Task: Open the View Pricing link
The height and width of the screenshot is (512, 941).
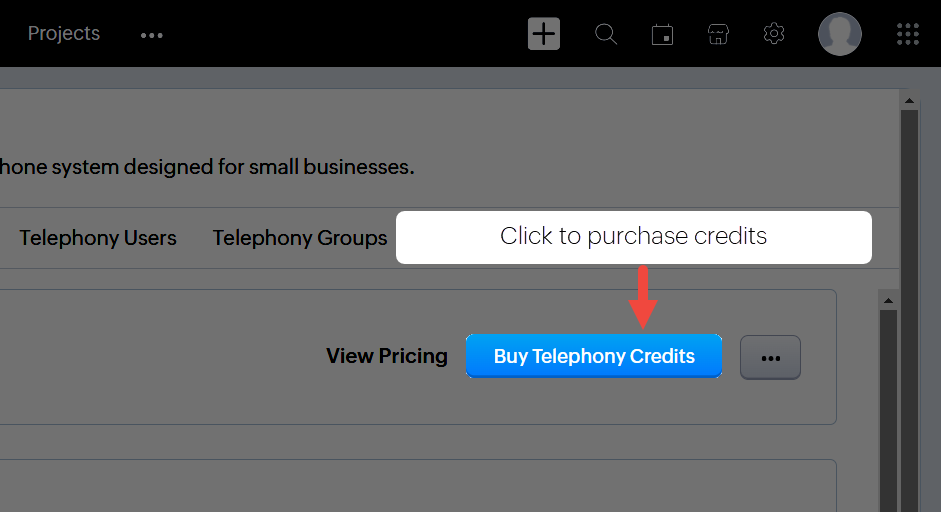Action: click(387, 356)
